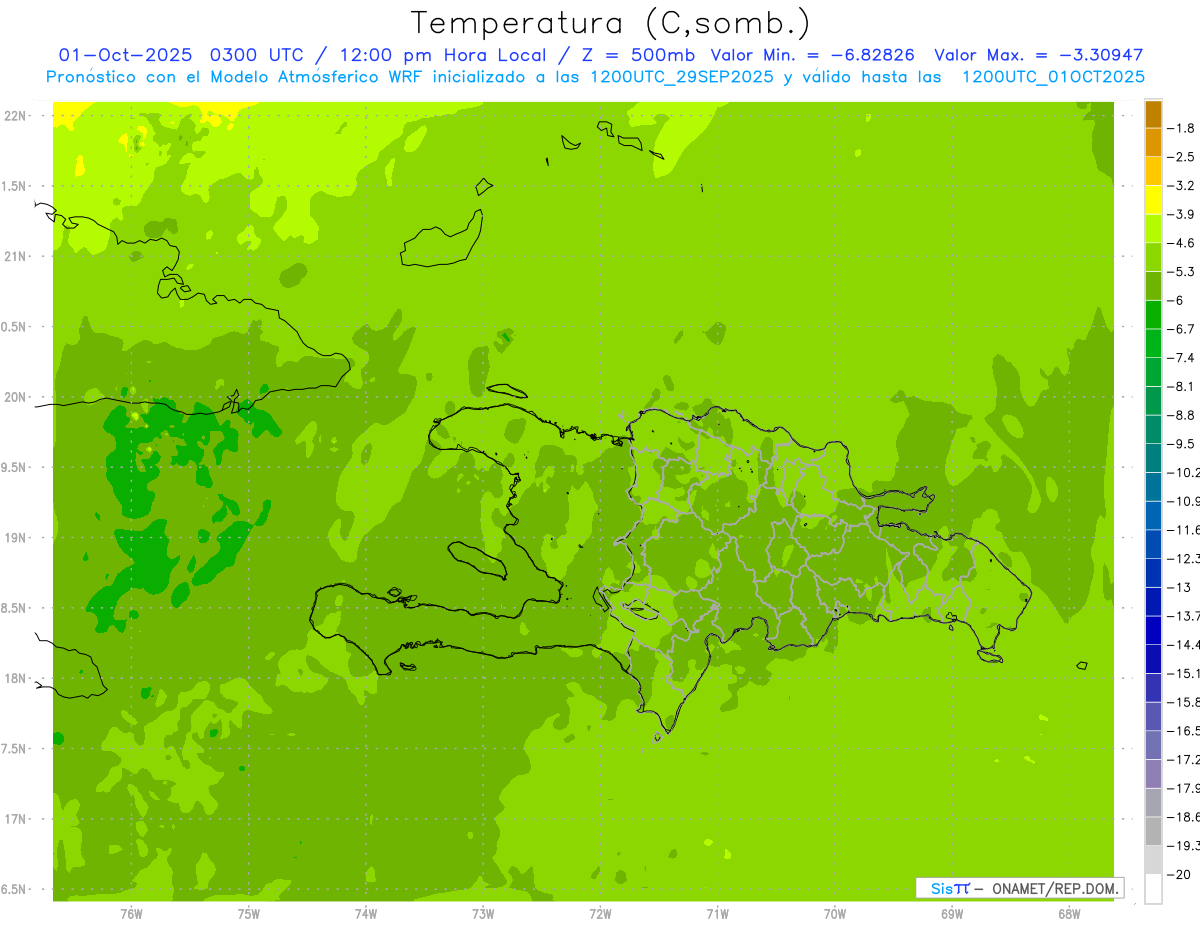Screen dimensions: 1200x927
Task: Click the "-8.8" legend value
Action: [1181, 415]
